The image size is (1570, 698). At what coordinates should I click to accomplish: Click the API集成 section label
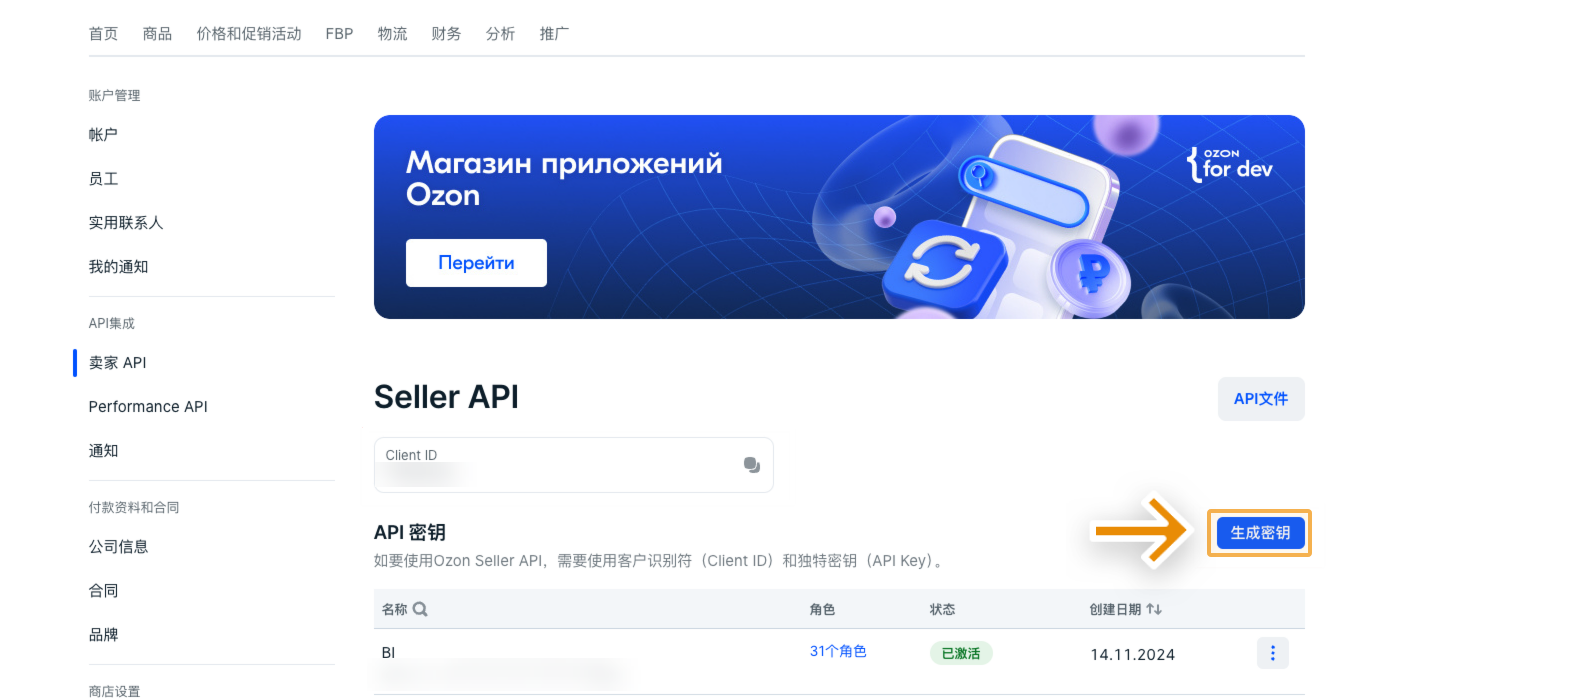(111, 323)
